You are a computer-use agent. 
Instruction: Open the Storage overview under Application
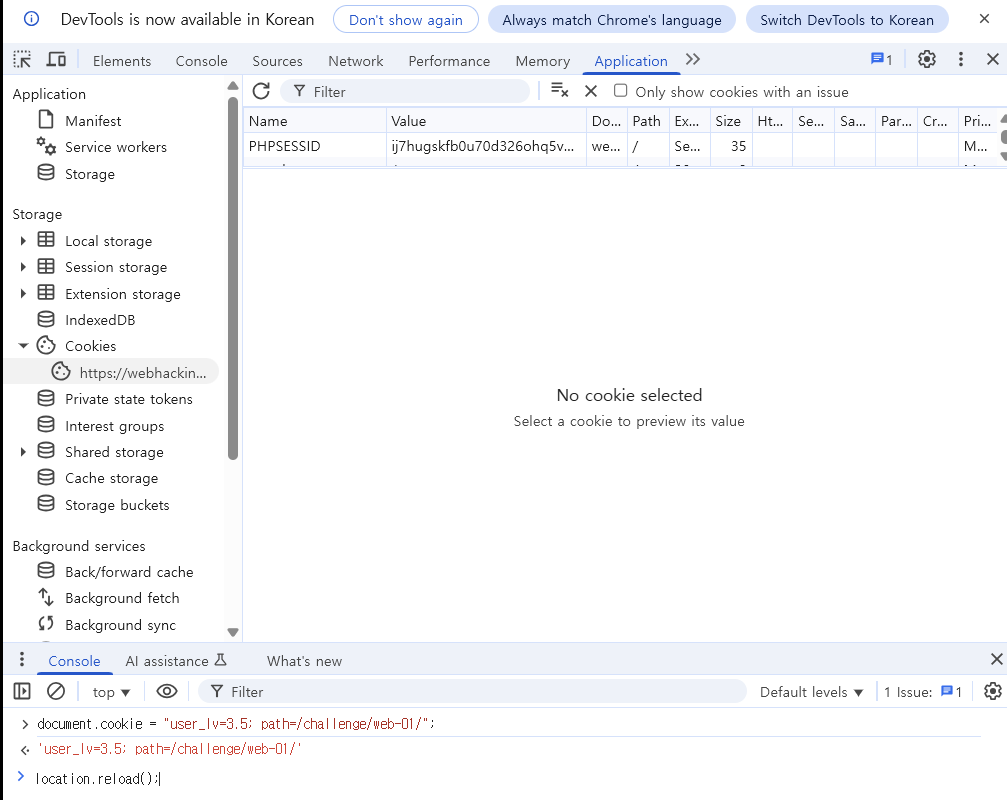pos(89,174)
